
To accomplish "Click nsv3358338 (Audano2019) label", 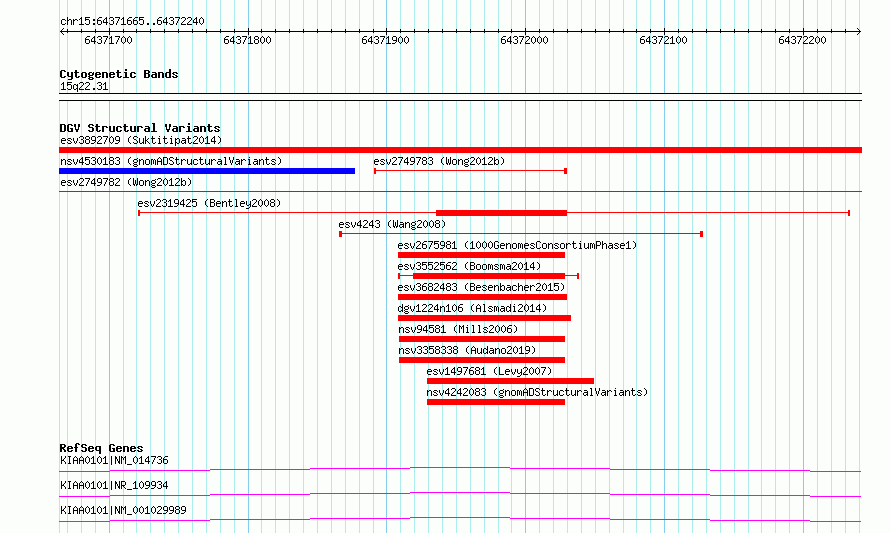I will [467, 350].
